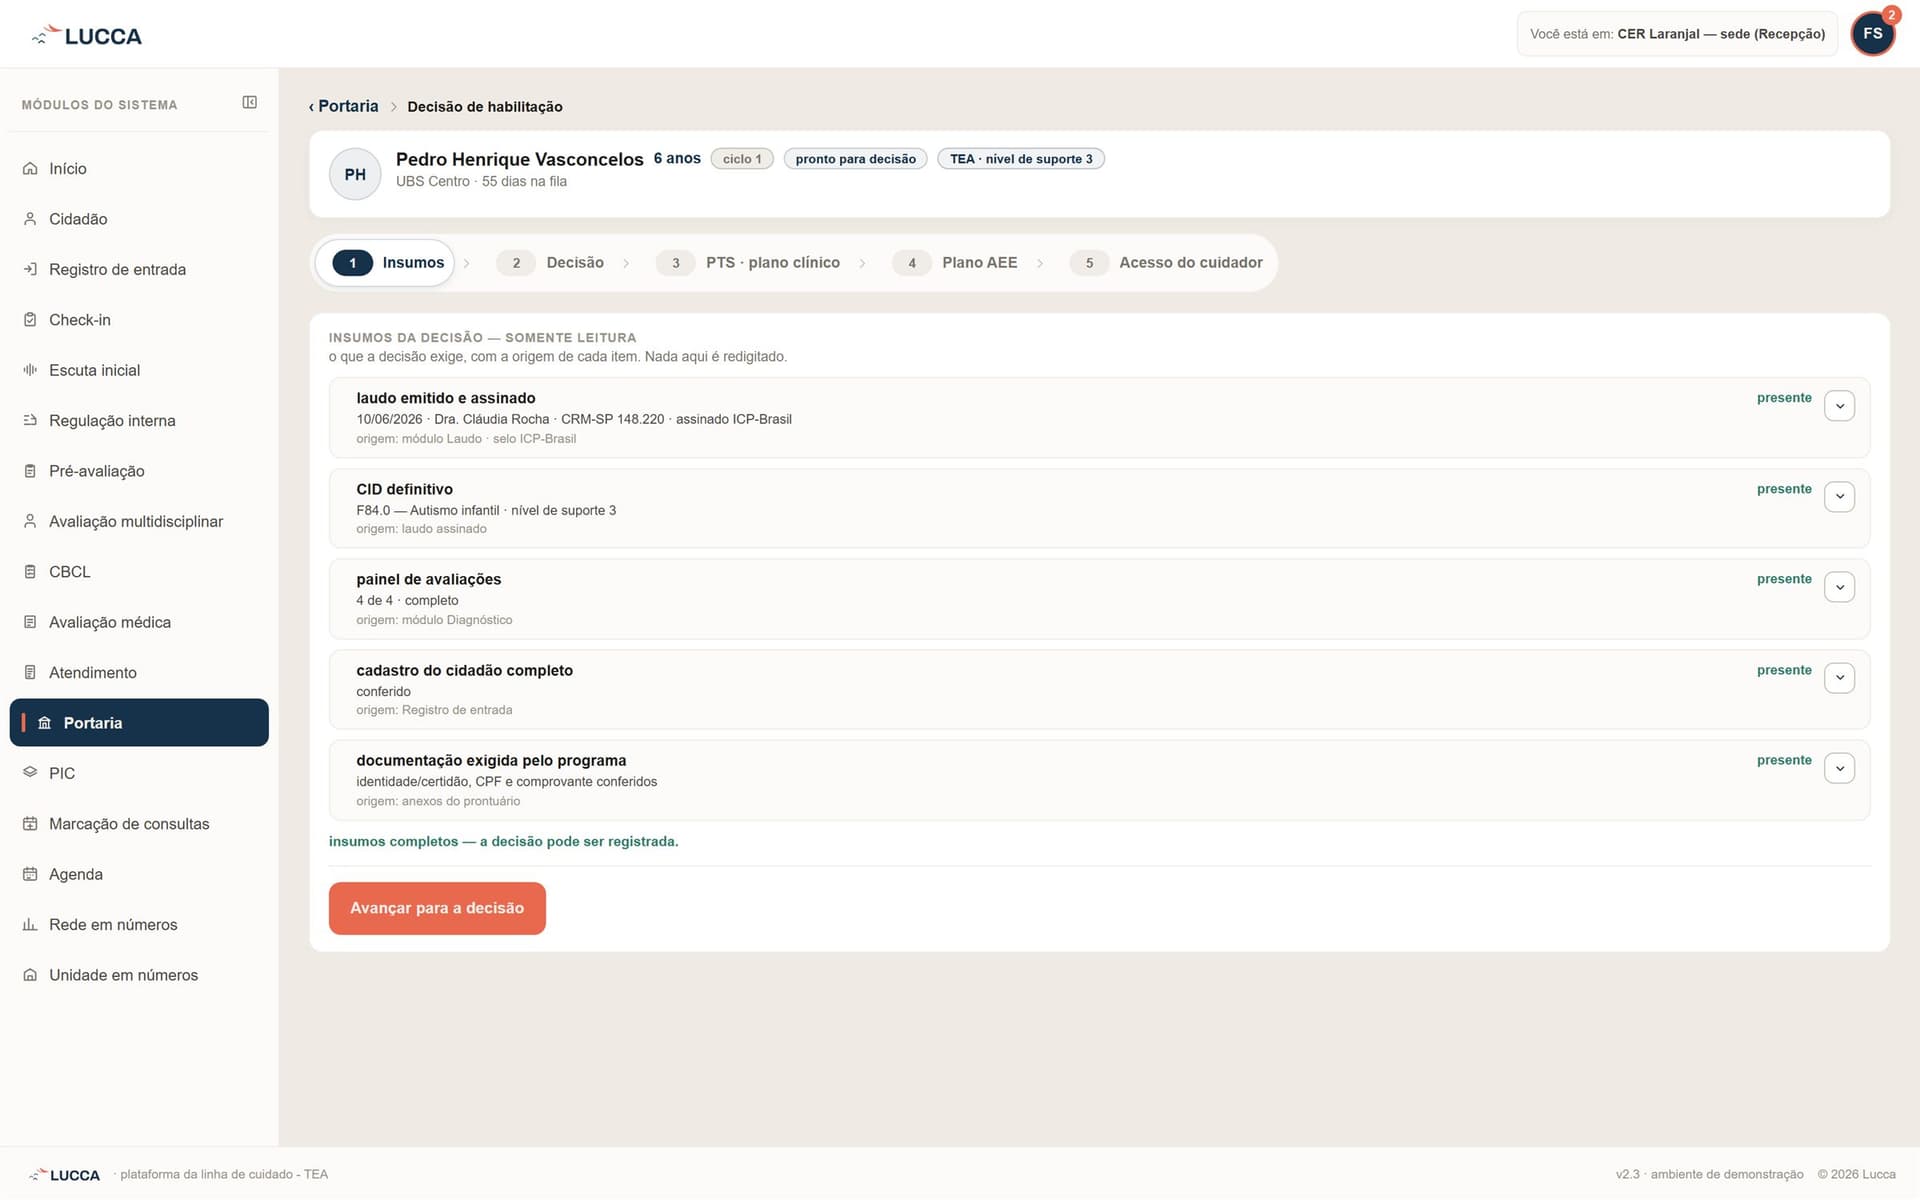Click the Avaliação médica form icon
This screenshot has width=1920, height=1200.
tap(30, 622)
